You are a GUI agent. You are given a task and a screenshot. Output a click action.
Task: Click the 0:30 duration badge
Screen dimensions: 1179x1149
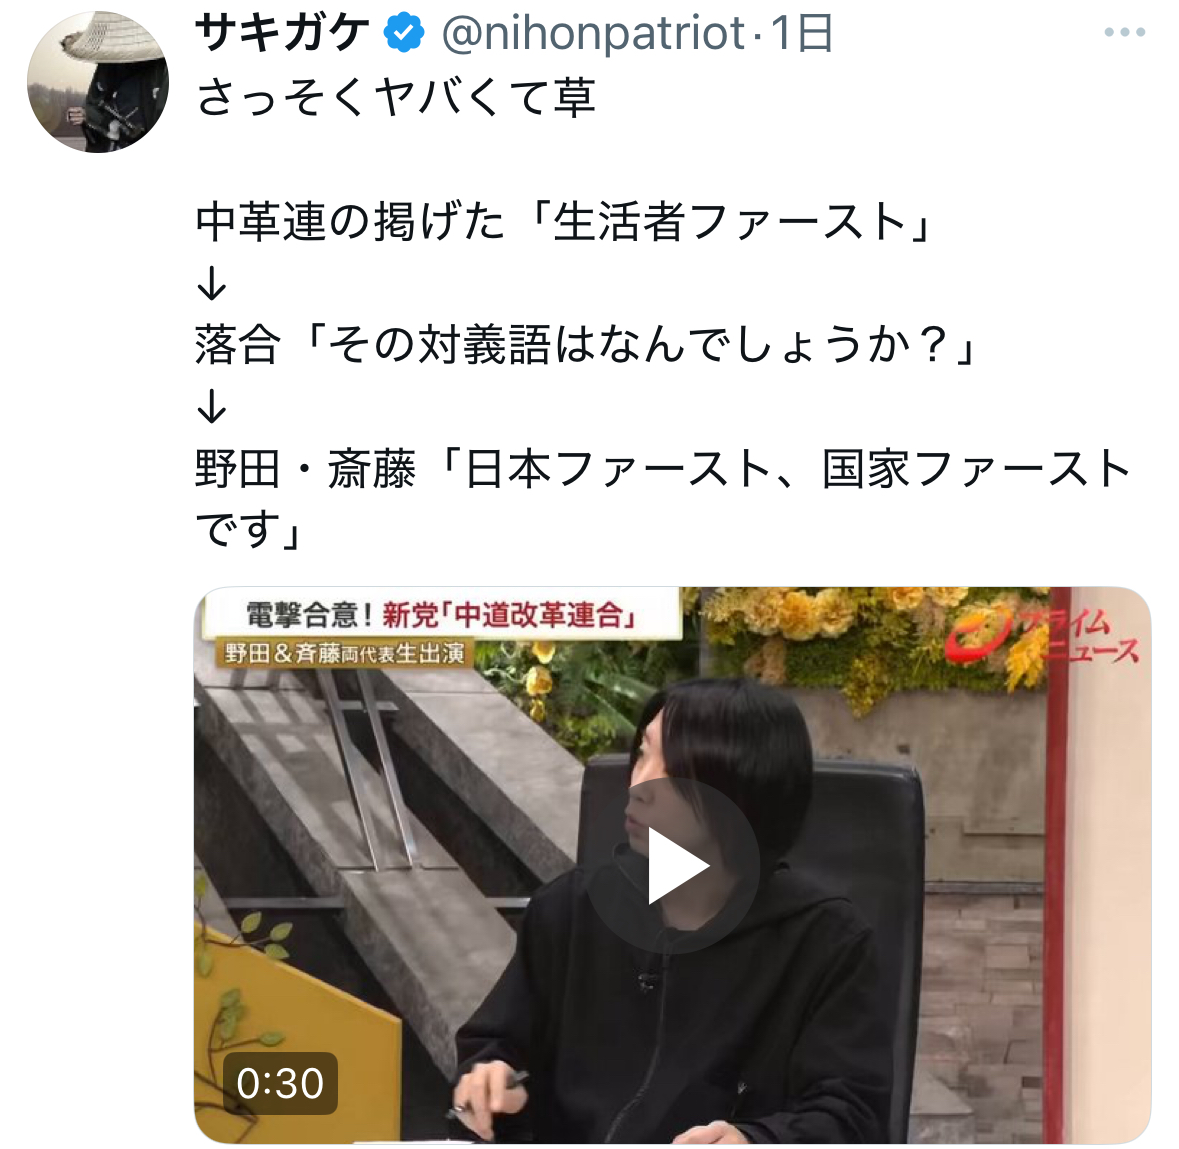point(280,1083)
